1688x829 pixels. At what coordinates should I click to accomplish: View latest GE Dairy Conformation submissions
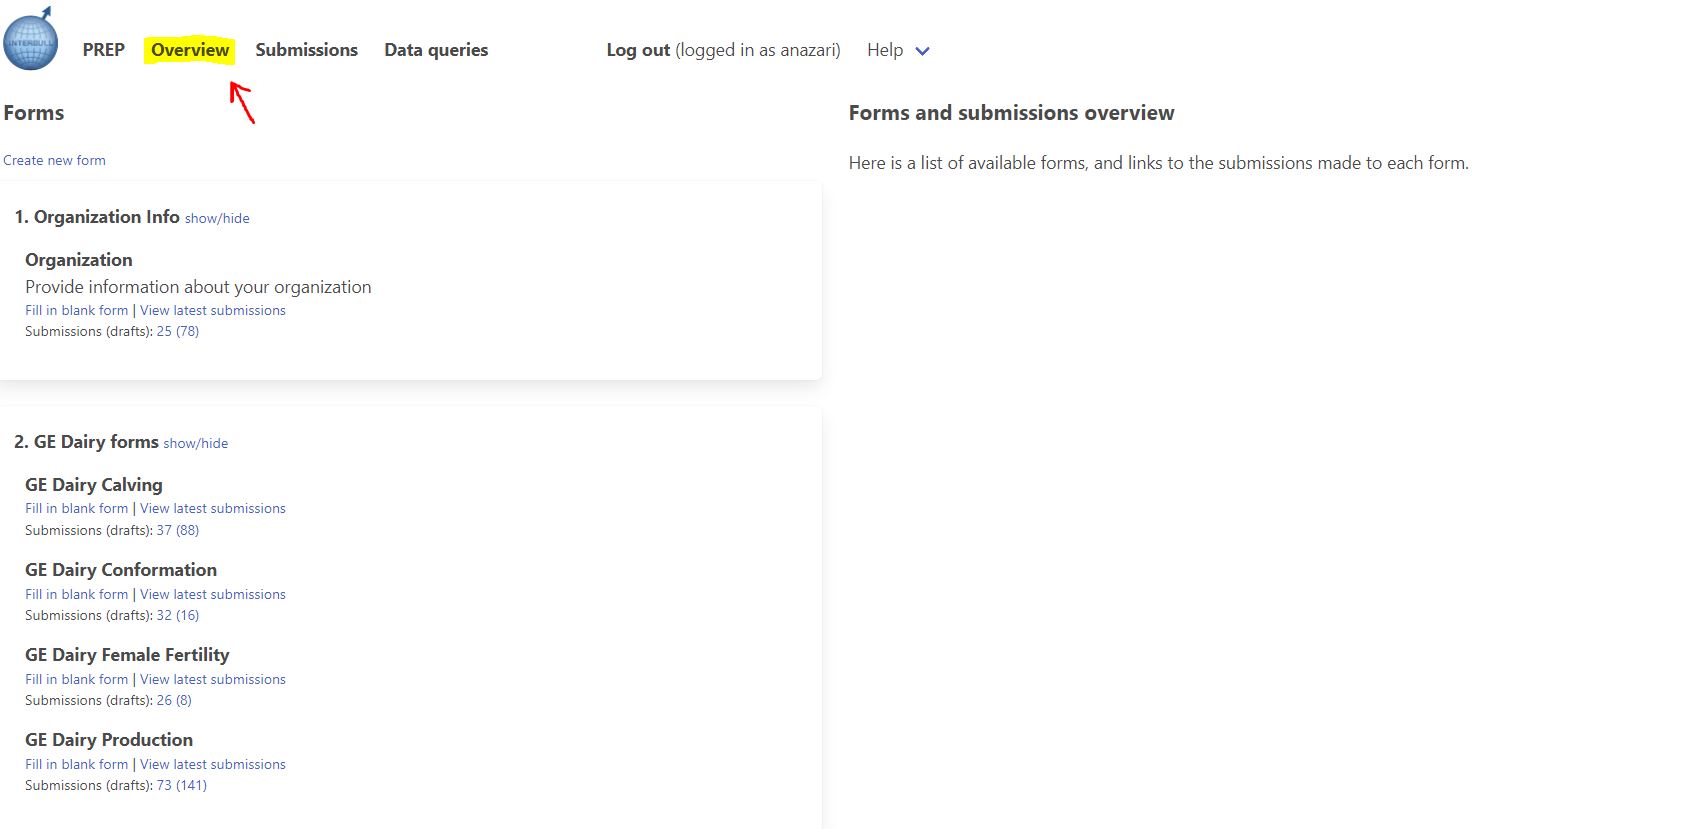click(x=212, y=594)
